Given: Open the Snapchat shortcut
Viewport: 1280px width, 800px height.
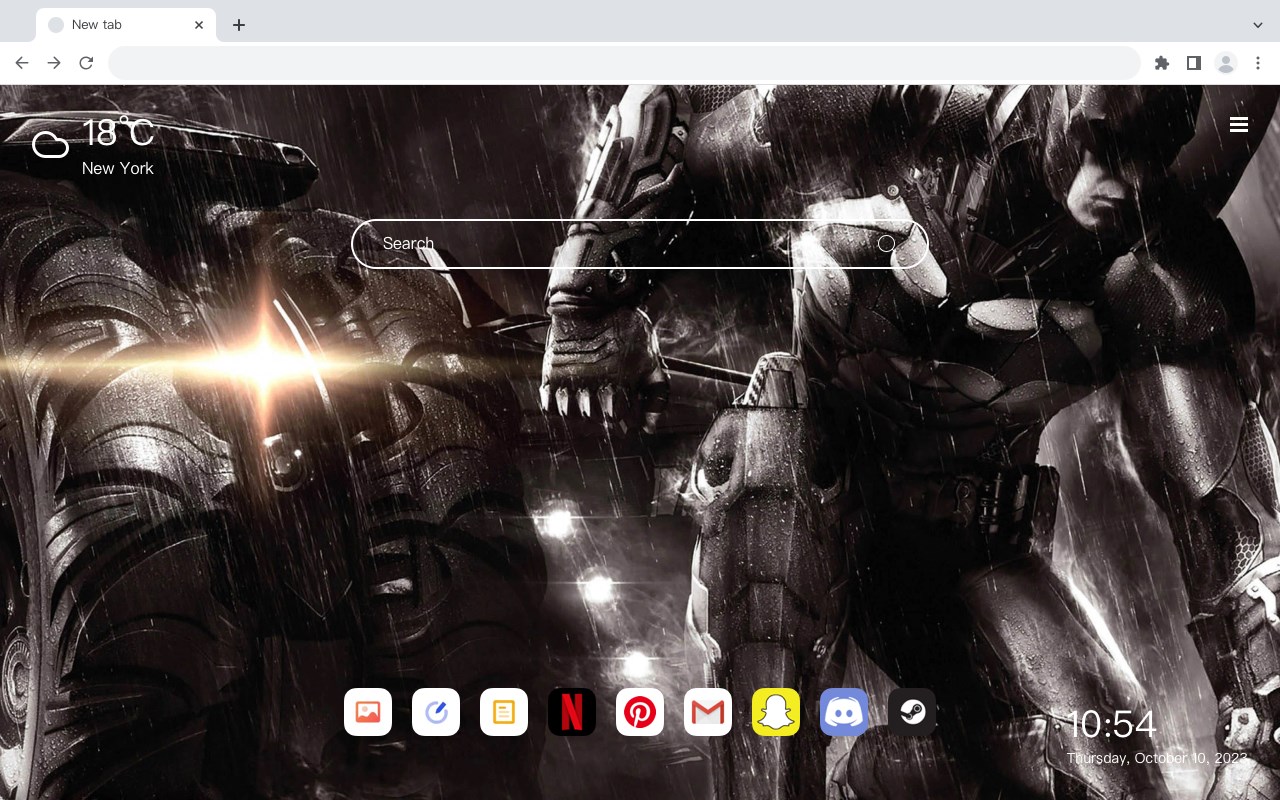Looking at the screenshot, I should point(776,712).
